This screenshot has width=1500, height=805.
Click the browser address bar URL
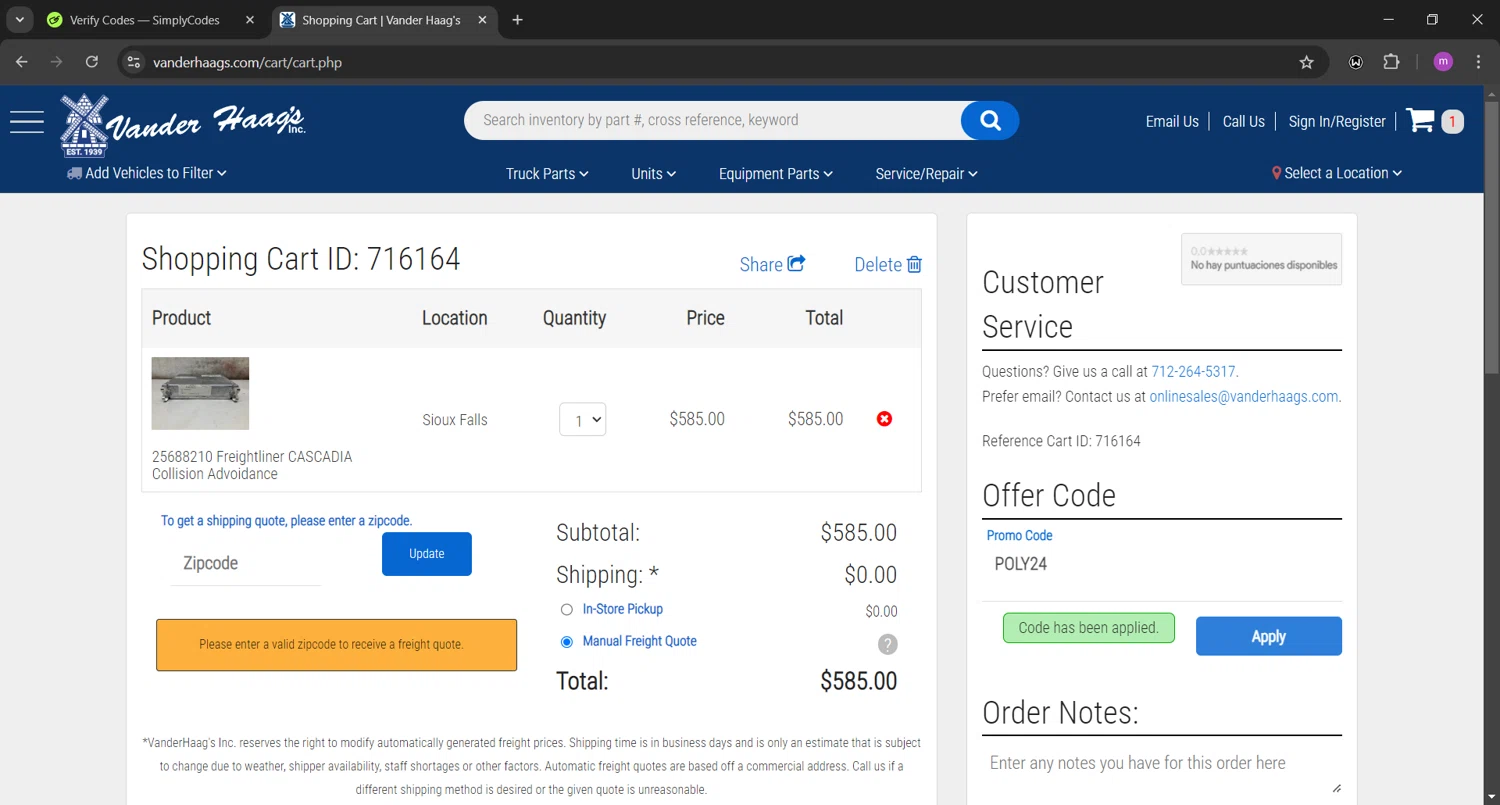point(247,62)
